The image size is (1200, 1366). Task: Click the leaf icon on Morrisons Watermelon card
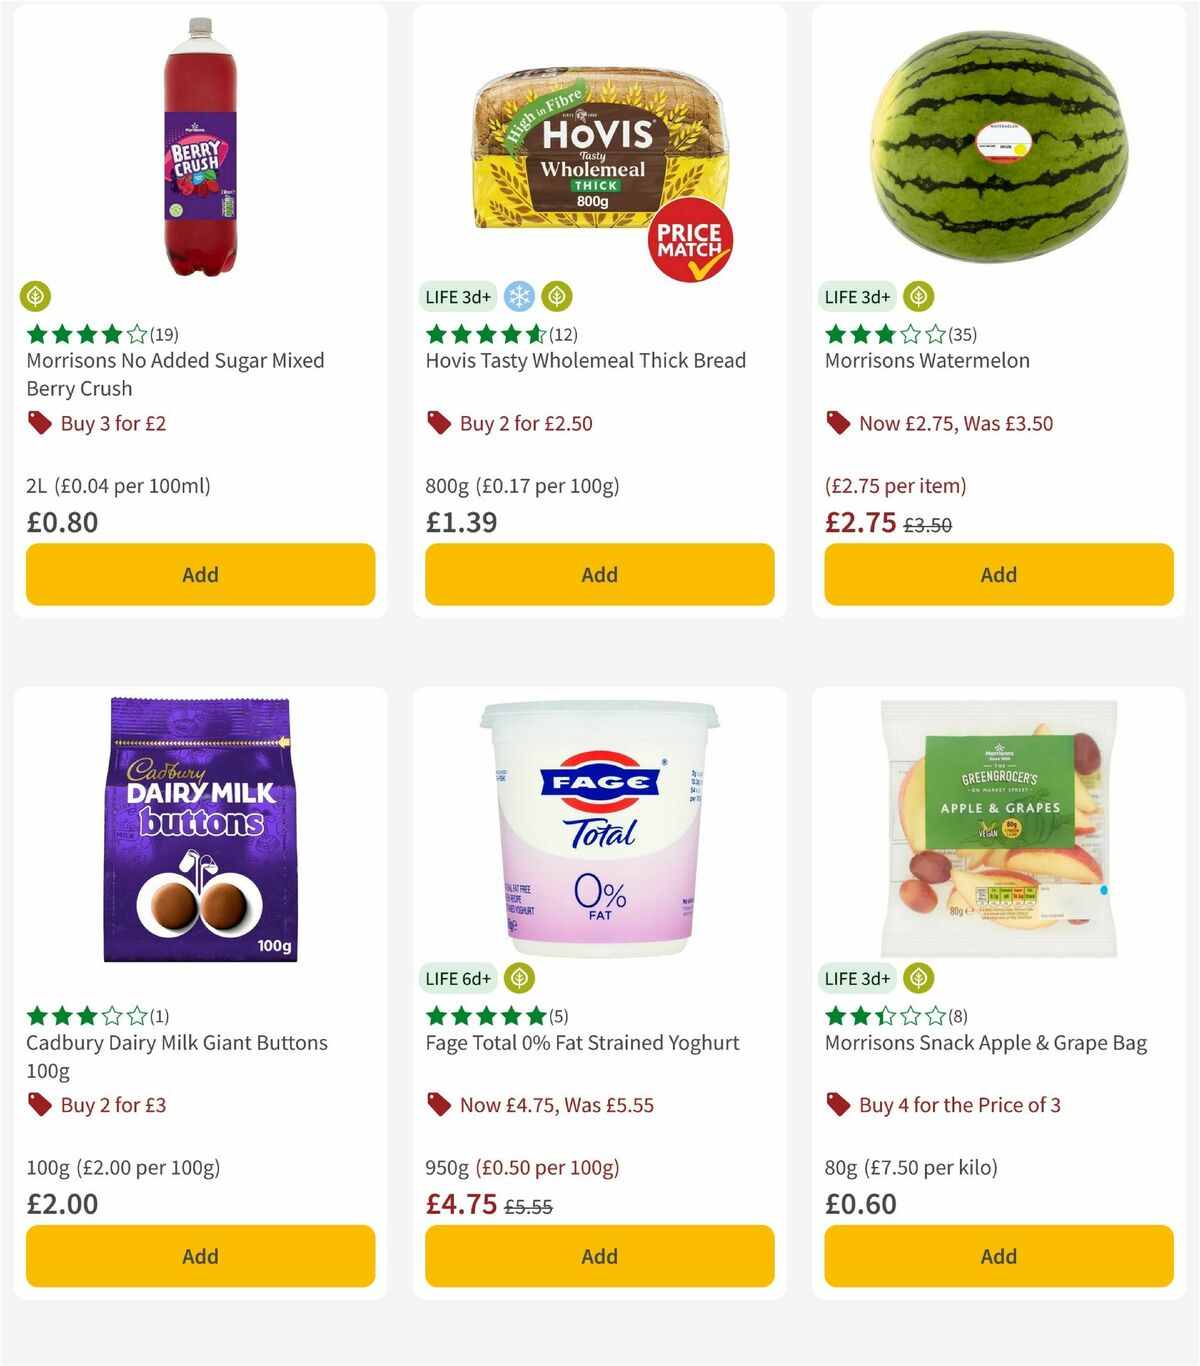click(917, 296)
